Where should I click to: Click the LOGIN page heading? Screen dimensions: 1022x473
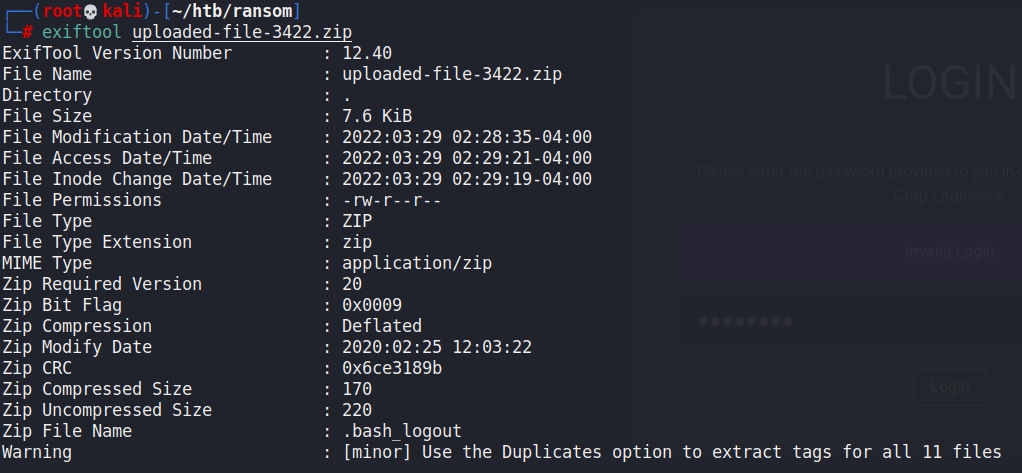point(948,84)
